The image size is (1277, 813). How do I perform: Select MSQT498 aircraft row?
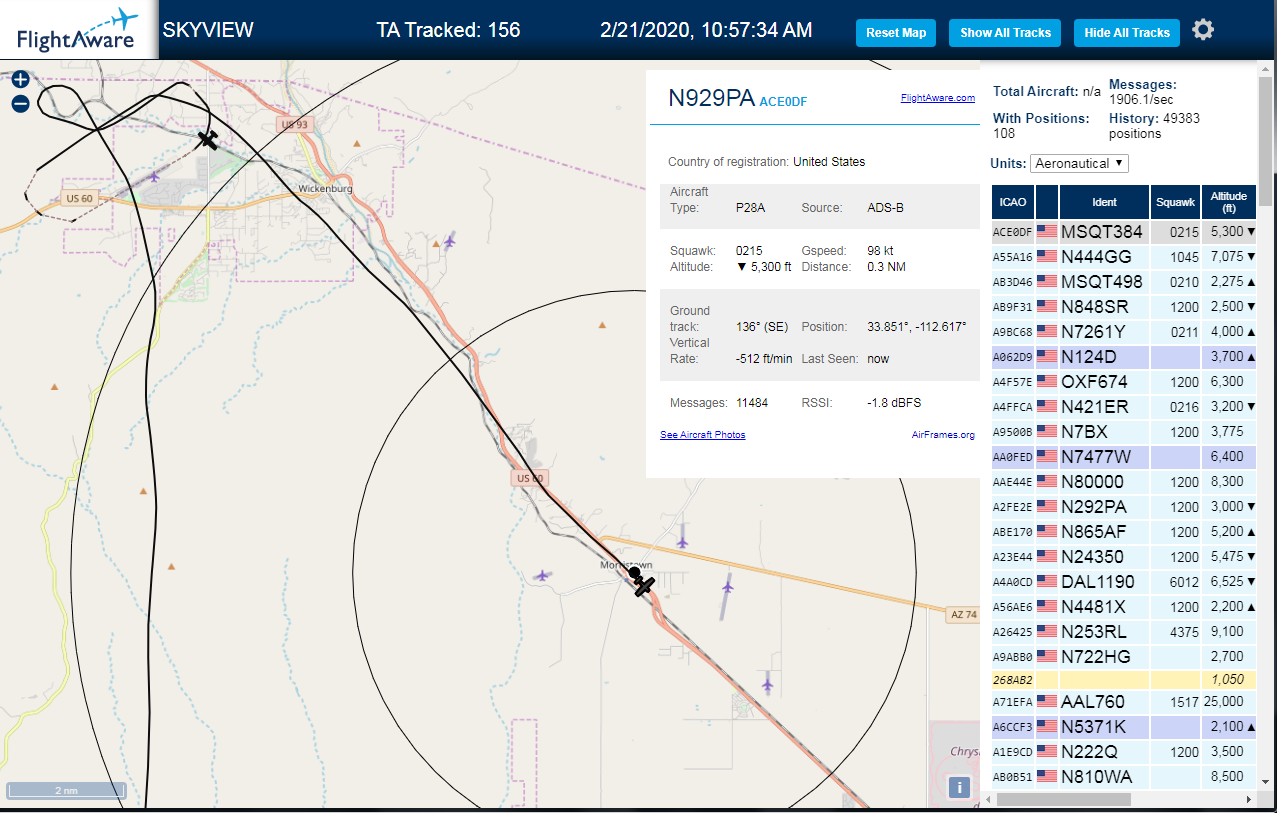pos(1124,281)
